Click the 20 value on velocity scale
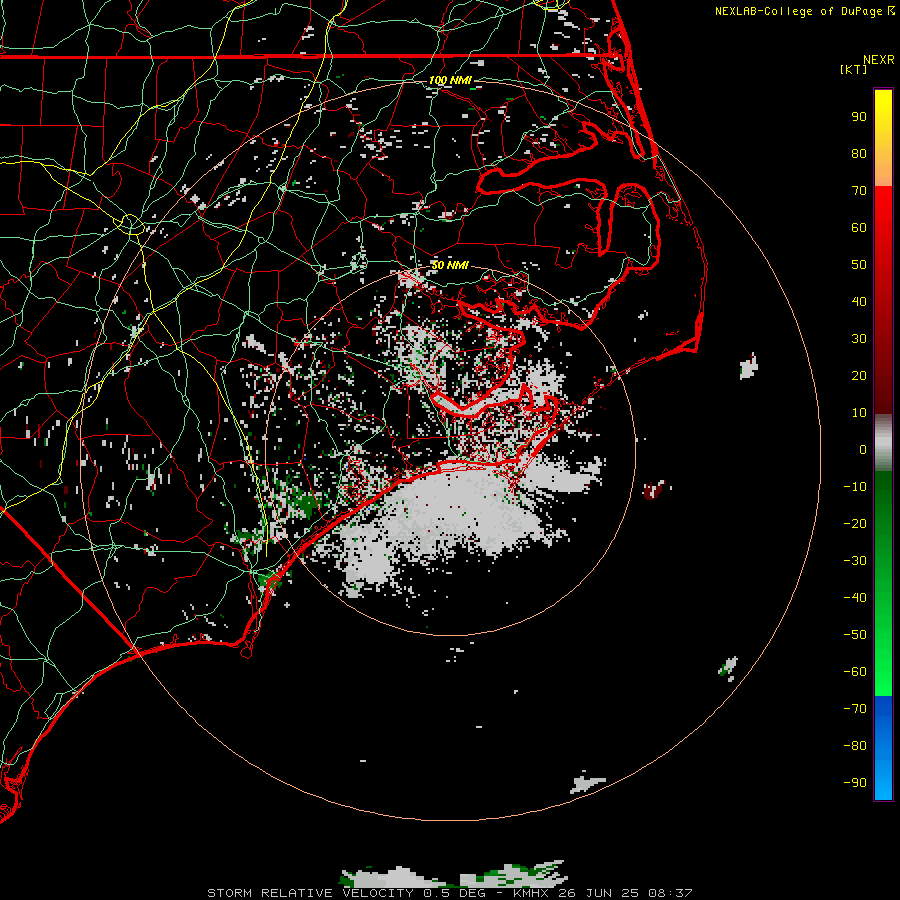 [859, 376]
